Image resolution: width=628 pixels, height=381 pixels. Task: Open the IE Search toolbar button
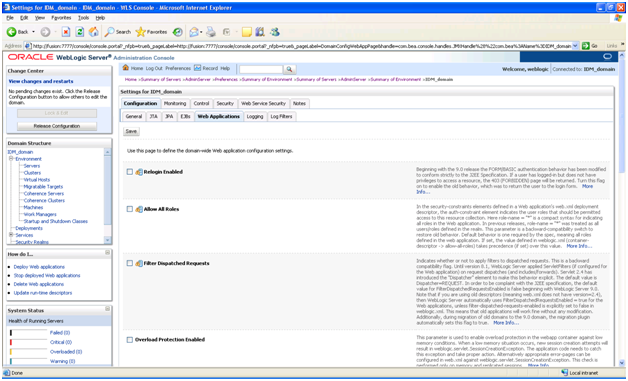pyautogui.click(x=117, y=32)
